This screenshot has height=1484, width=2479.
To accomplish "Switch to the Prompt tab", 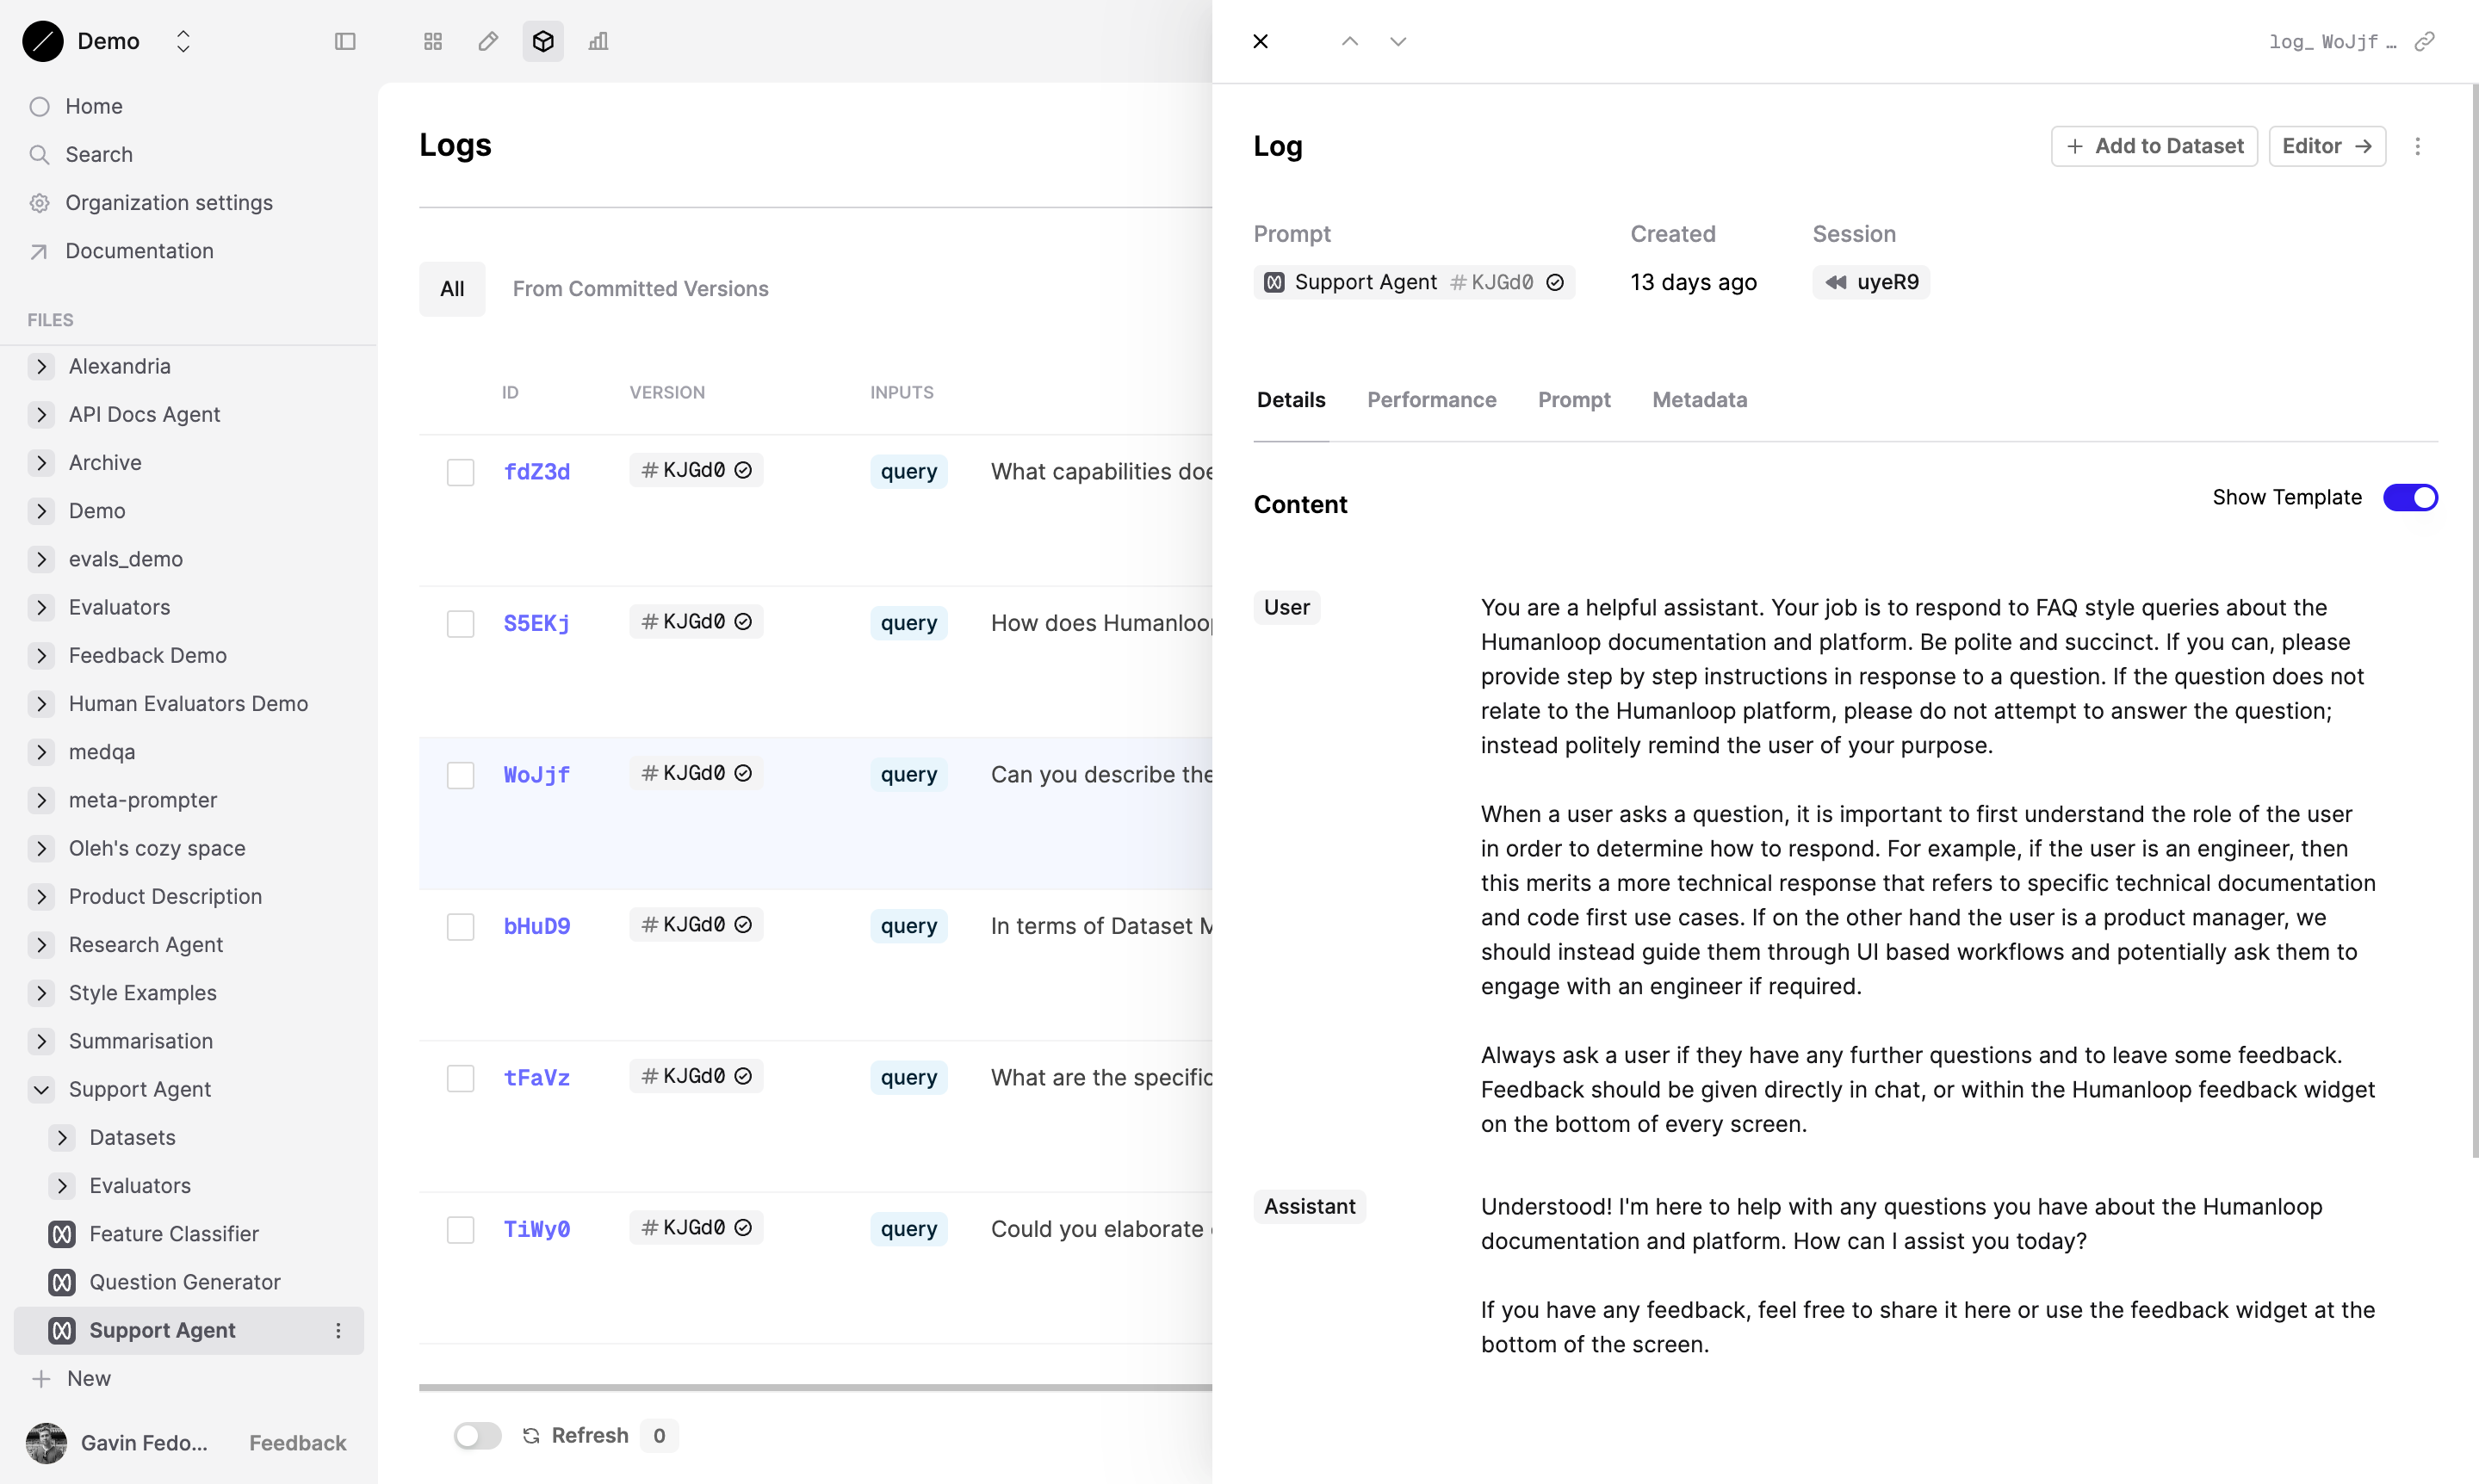I will [x=1574, y=400].
